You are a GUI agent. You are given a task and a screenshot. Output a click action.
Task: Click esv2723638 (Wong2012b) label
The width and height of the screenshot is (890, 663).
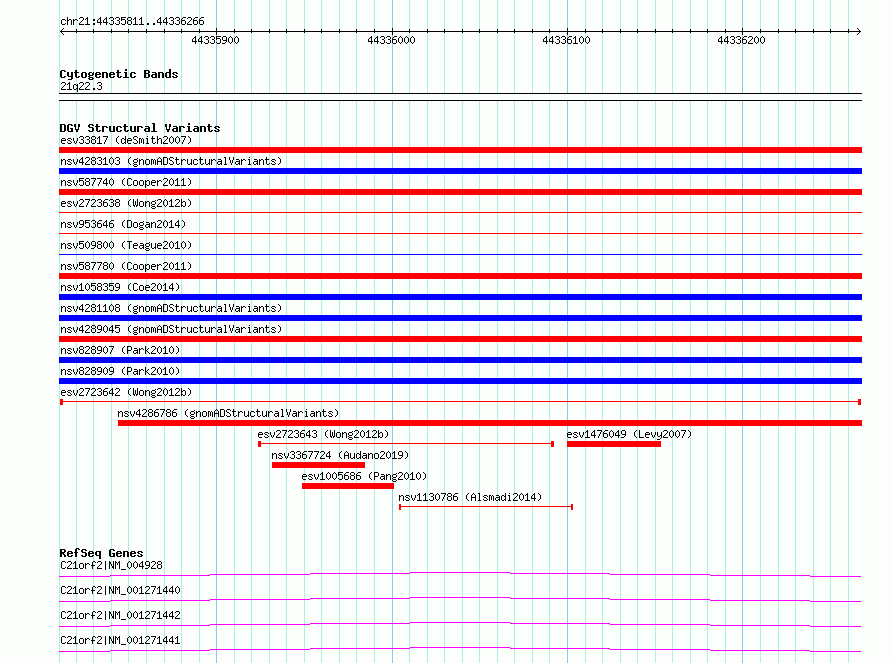[126, 203]
